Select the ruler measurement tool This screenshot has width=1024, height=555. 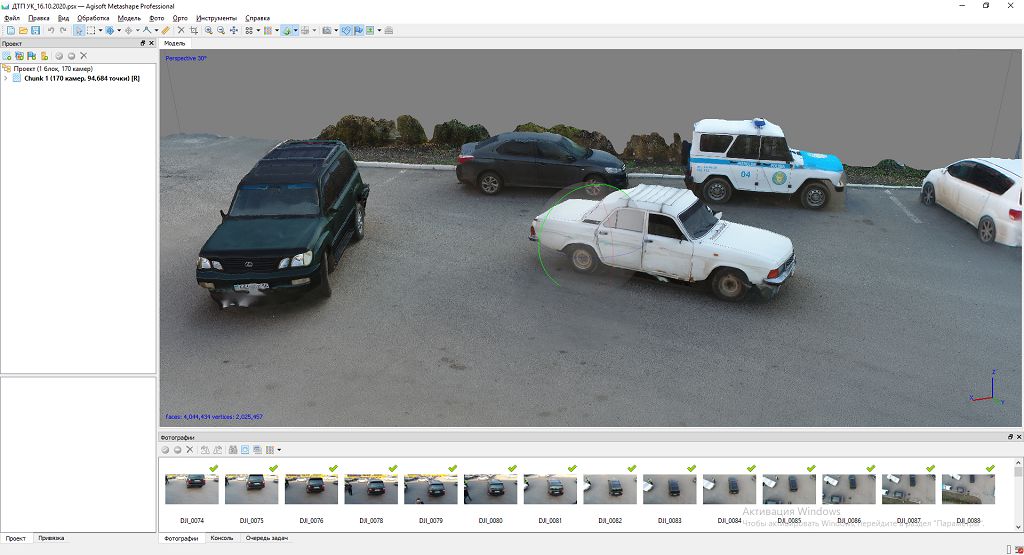click(166, 31)
